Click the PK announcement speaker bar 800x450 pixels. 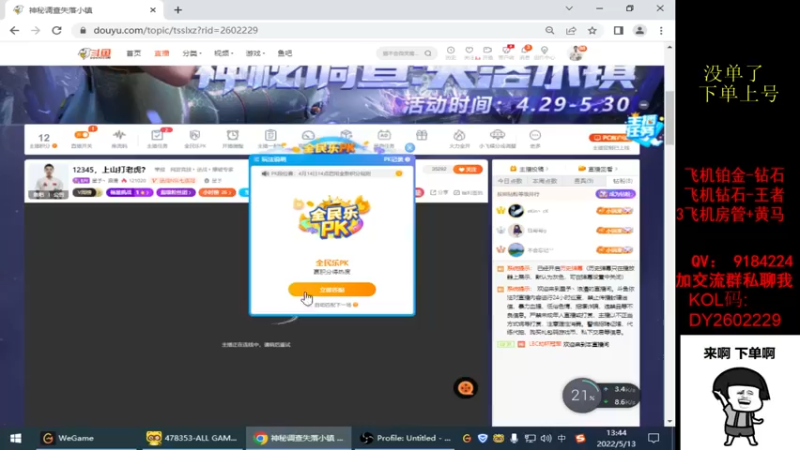(x=332, y=173)
